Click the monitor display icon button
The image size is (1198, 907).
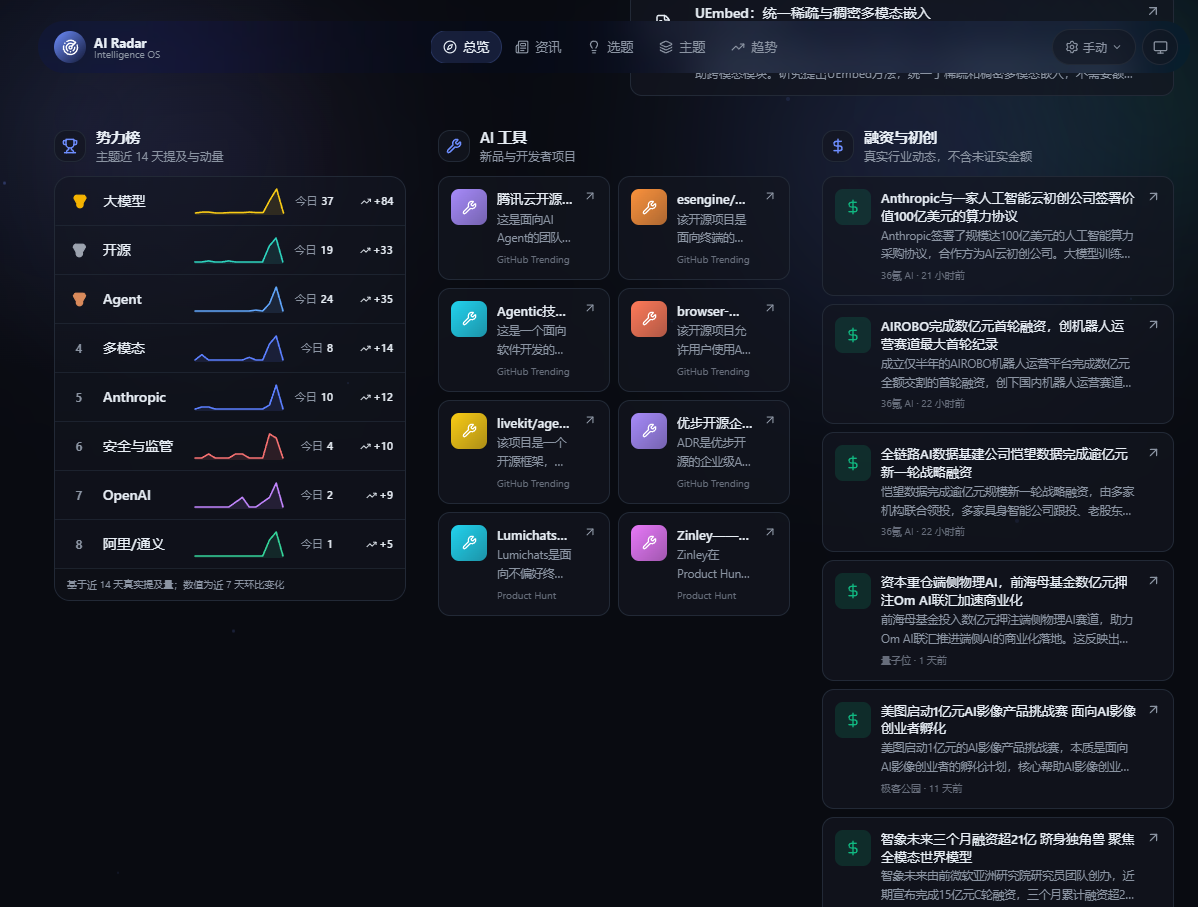point(1160,47)
